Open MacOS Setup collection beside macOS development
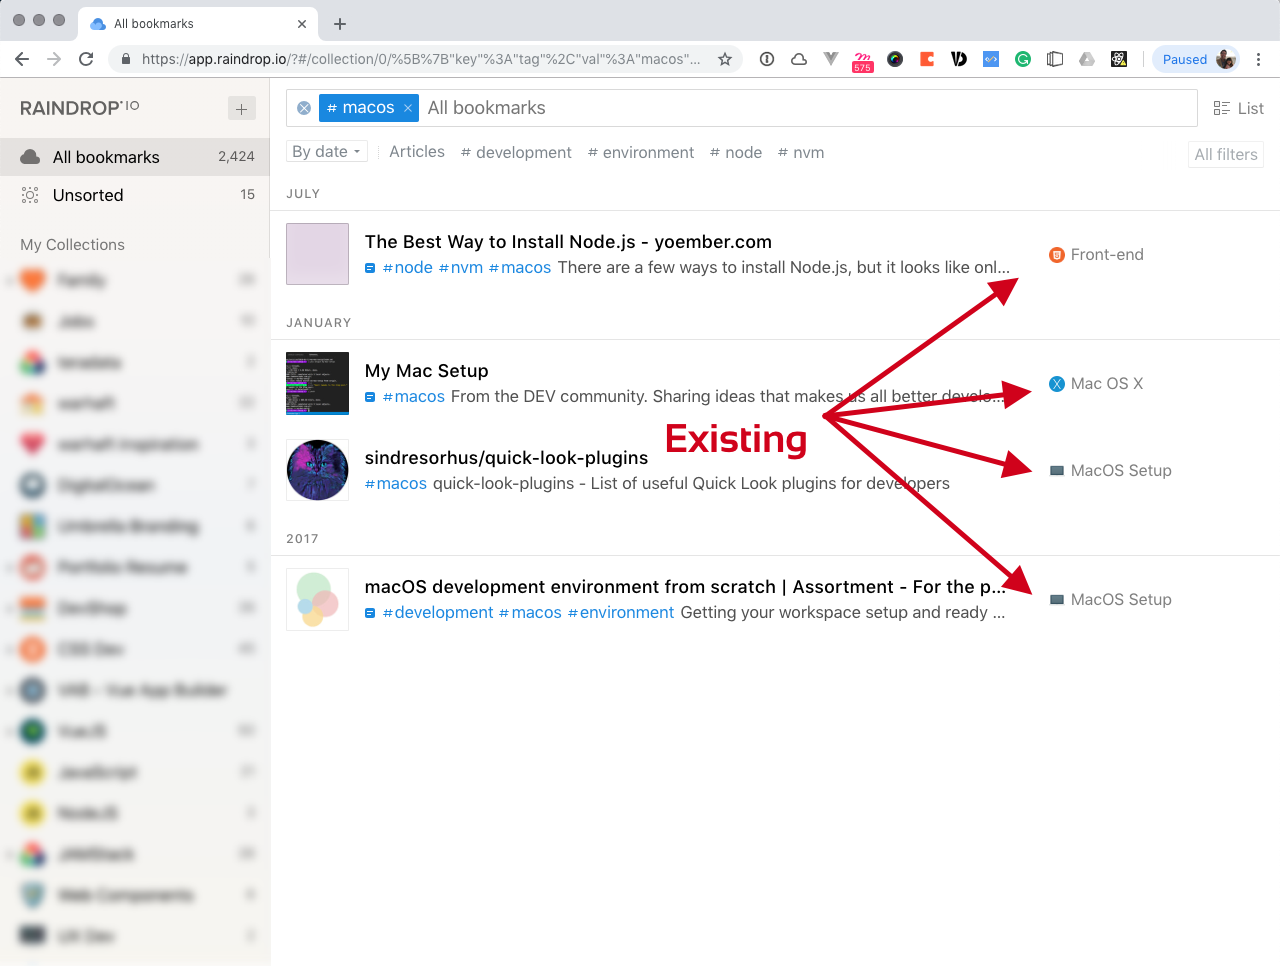The height and width of the screenshot is (966, 1280). coord(1121,600)
